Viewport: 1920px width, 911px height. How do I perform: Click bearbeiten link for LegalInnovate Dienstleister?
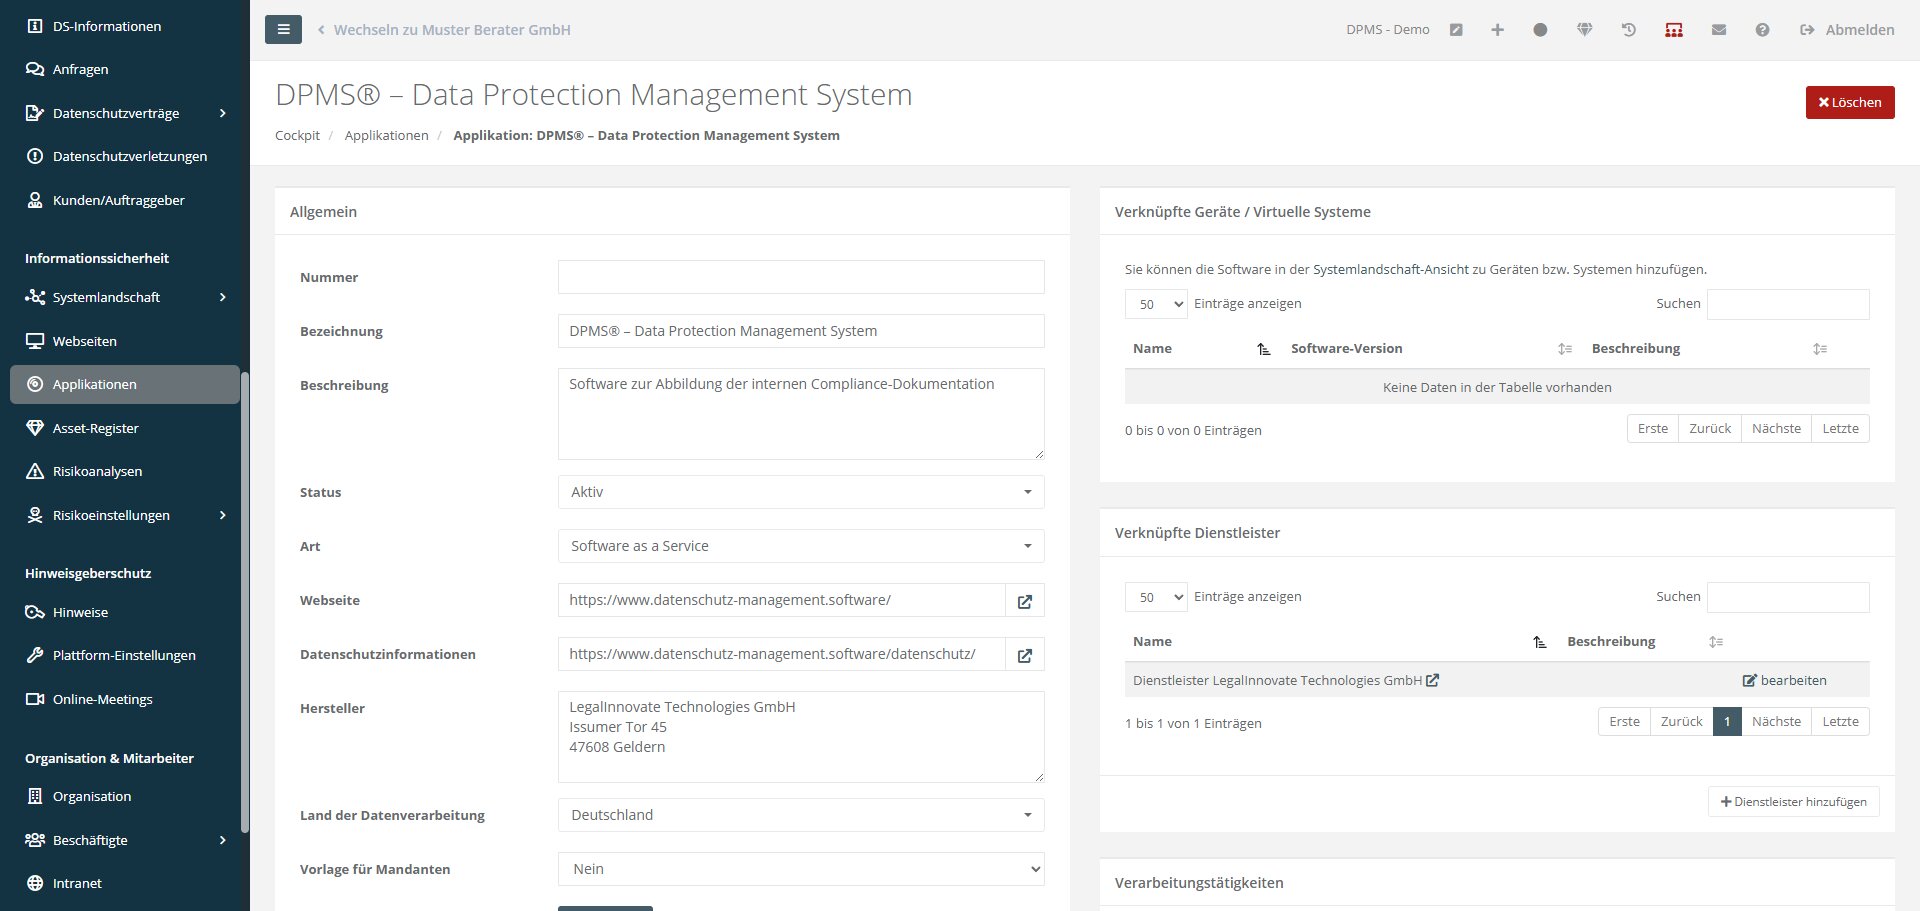(x=1785, y=680)
